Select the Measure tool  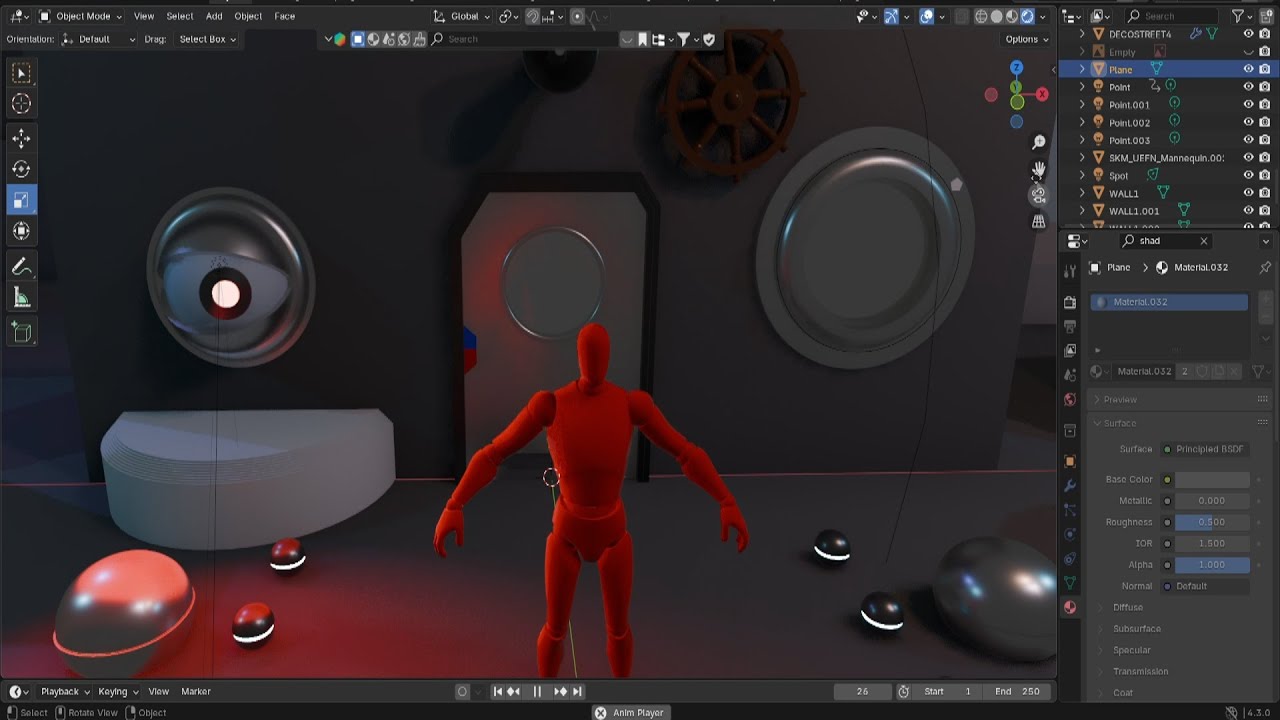21,298
